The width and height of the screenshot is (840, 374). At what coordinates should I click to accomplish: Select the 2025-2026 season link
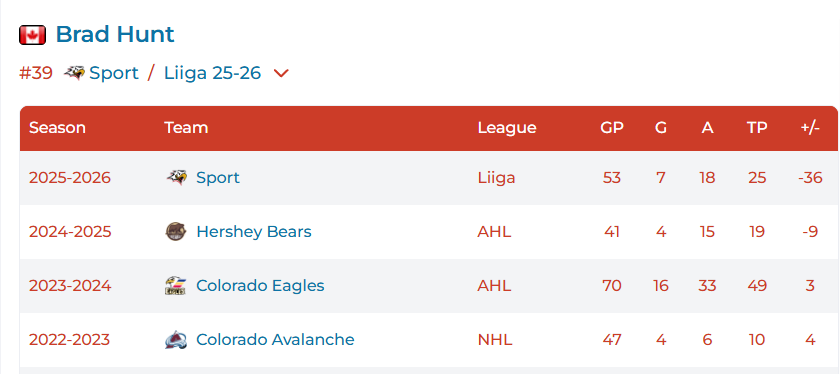coord(70,177)
